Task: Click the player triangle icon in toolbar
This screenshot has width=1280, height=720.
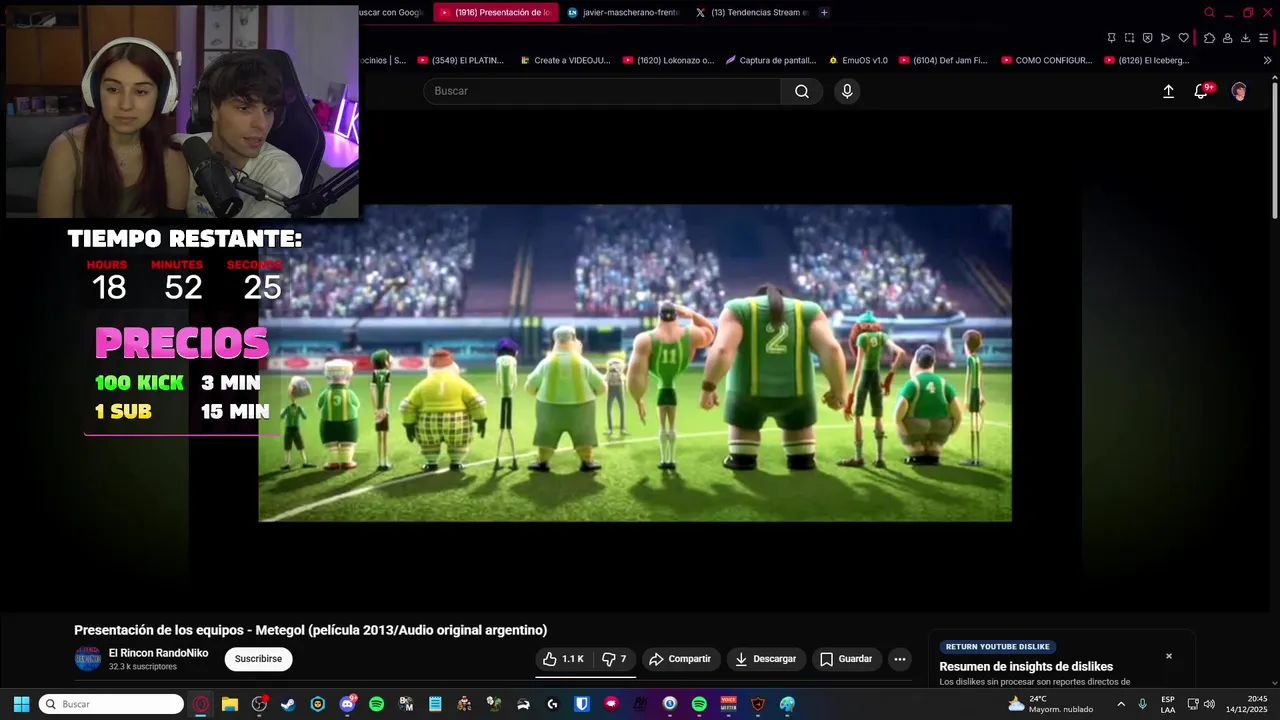Action: 1165,38
